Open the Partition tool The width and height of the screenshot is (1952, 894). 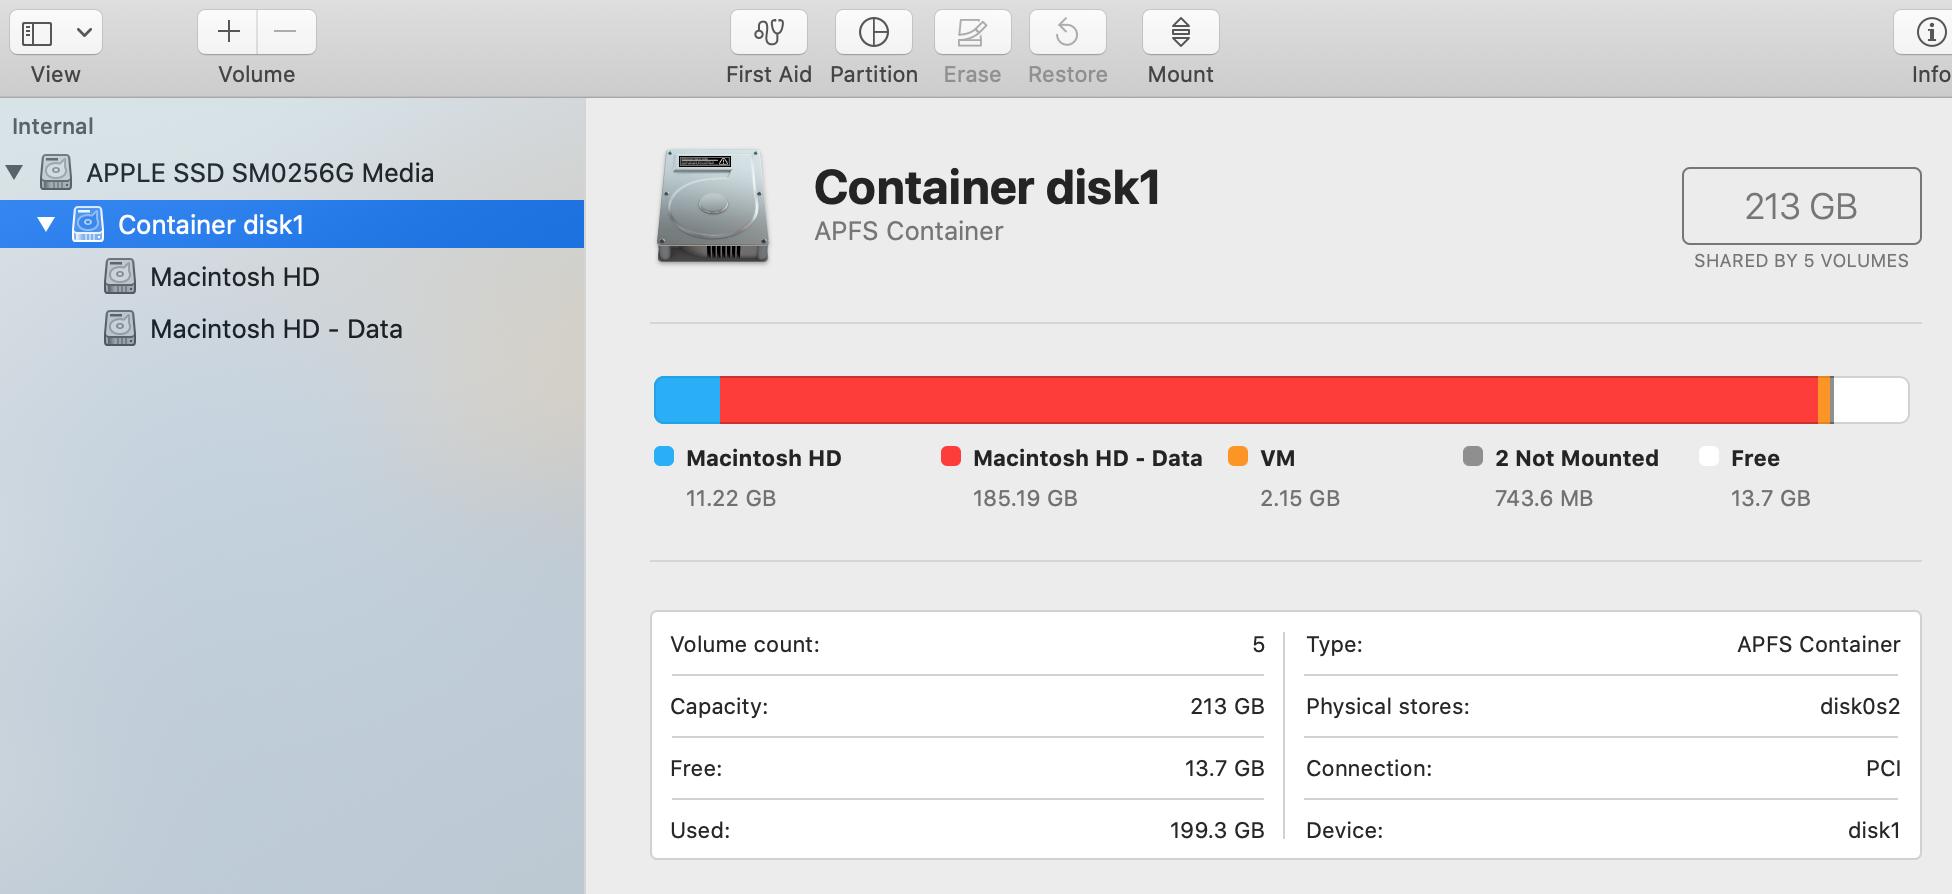click(873, 32)
